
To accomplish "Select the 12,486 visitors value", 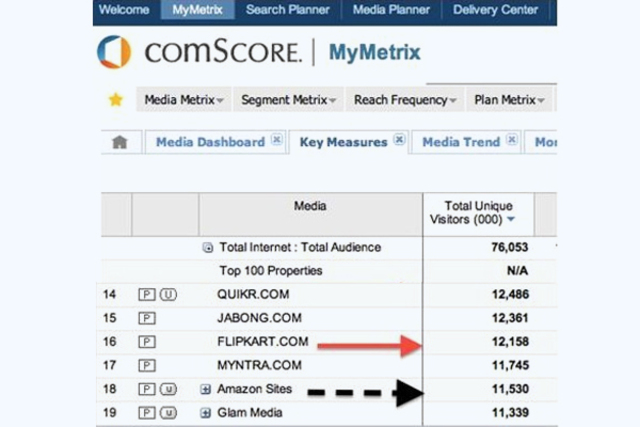I will pyautogui.click(x=510, y=294).
